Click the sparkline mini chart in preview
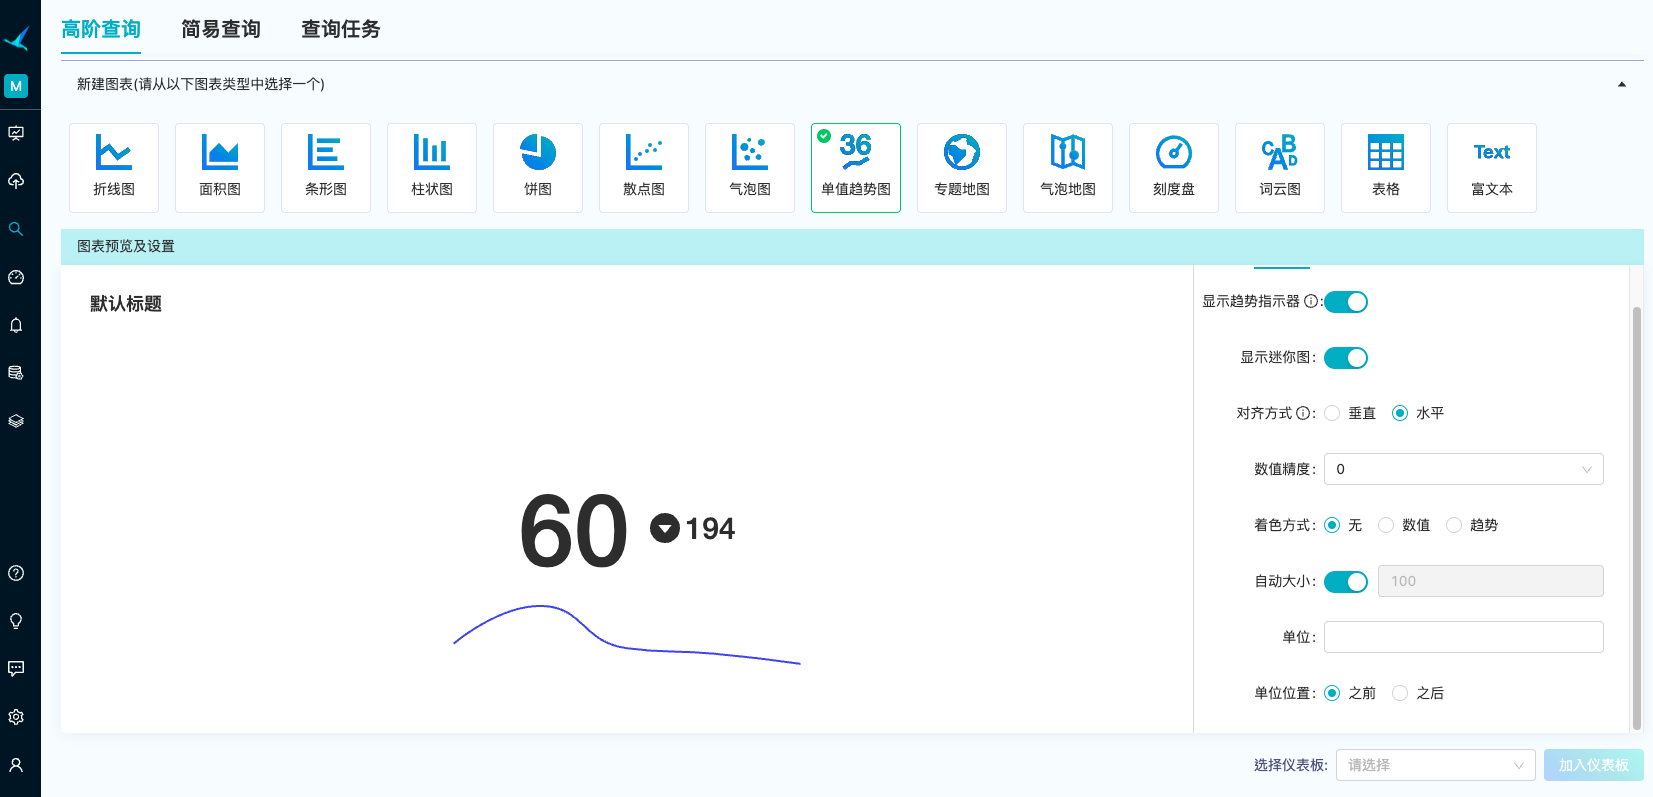 627,634
